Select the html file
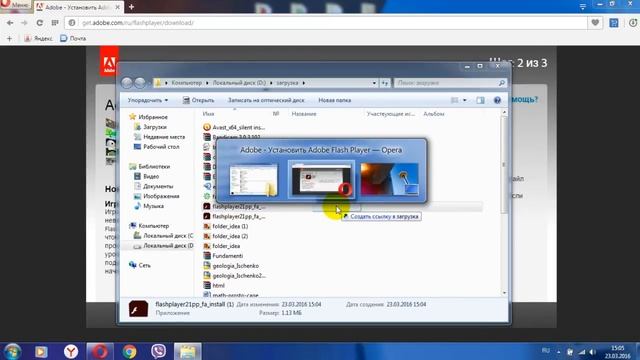640x360 pixels. coord(214,285)
